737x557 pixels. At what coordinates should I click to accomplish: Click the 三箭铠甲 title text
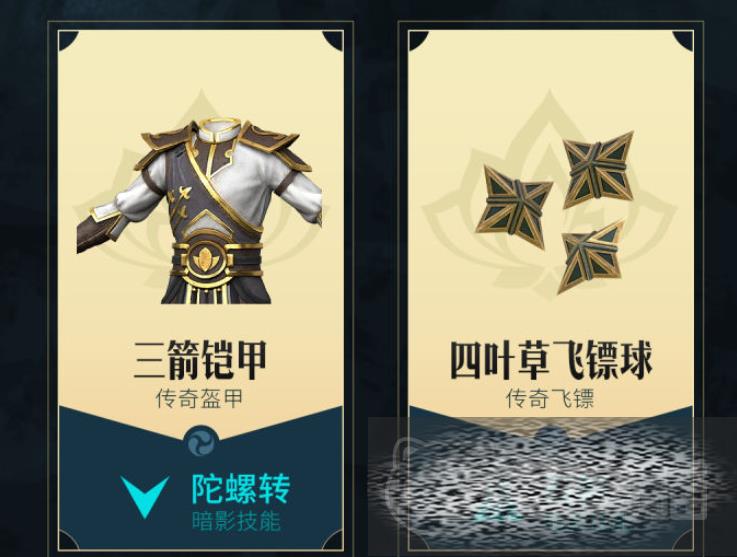pyautogui.click(x=200, y=360)
